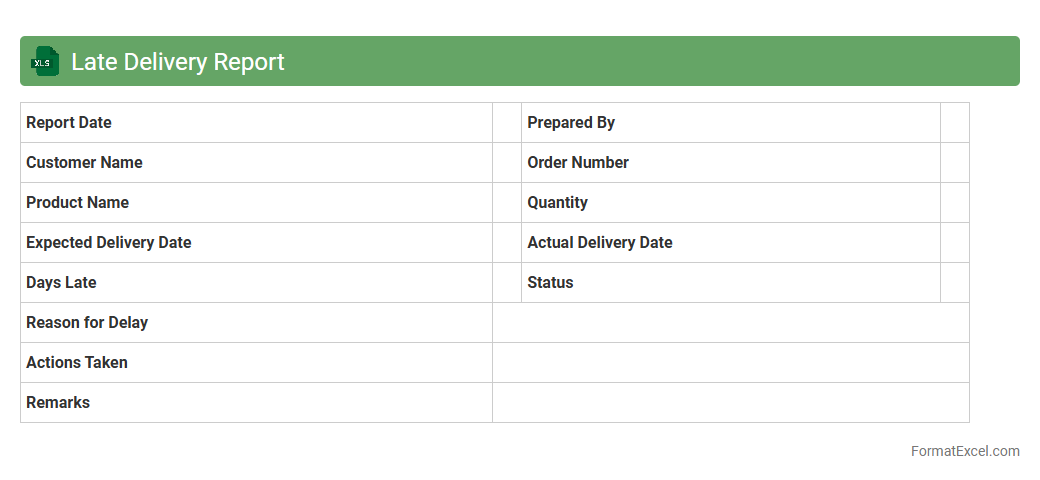Select the Reason for Delay label
The image size is (1040, 480).
click(x=87, y=323)
